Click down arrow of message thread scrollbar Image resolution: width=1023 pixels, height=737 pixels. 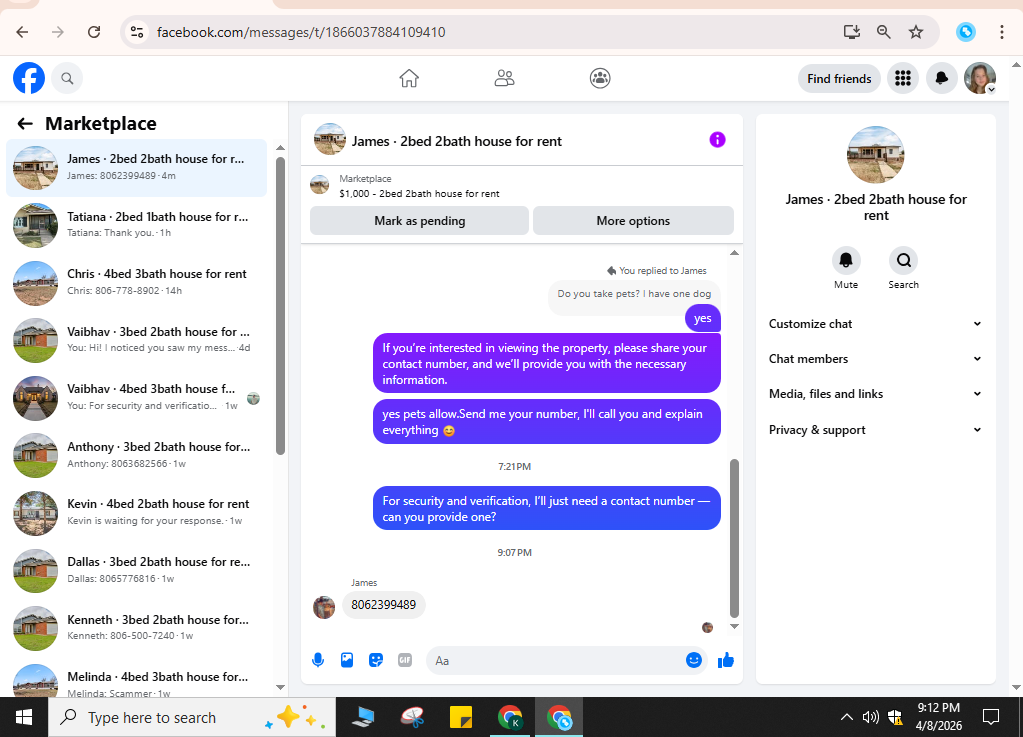[734, 626]
